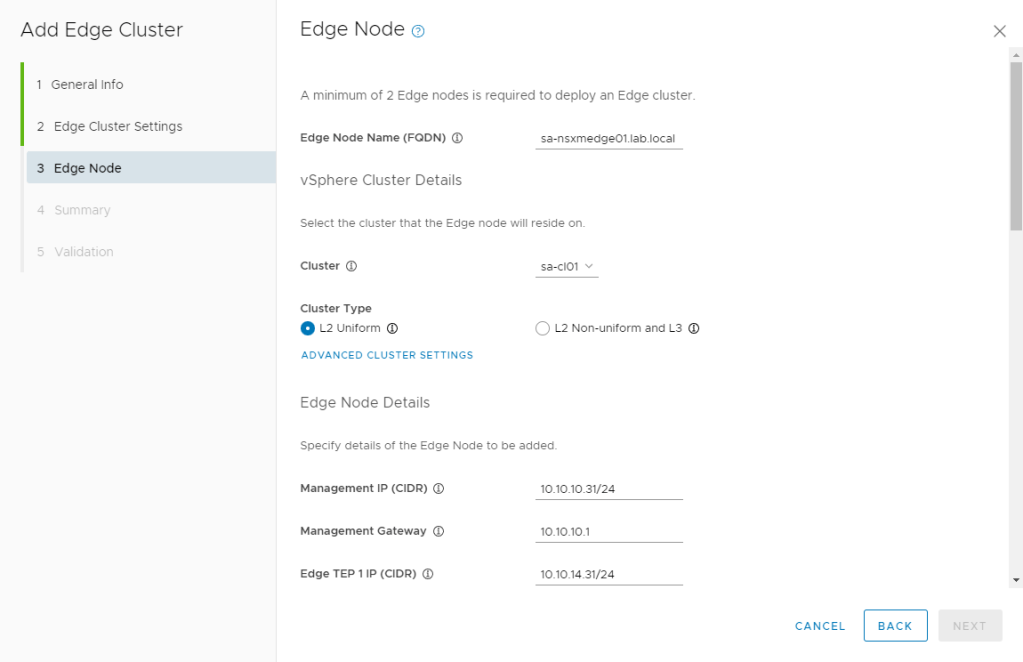Go to General Info step
Screen dimensions: 1023x662
click(x=87, y=85)
